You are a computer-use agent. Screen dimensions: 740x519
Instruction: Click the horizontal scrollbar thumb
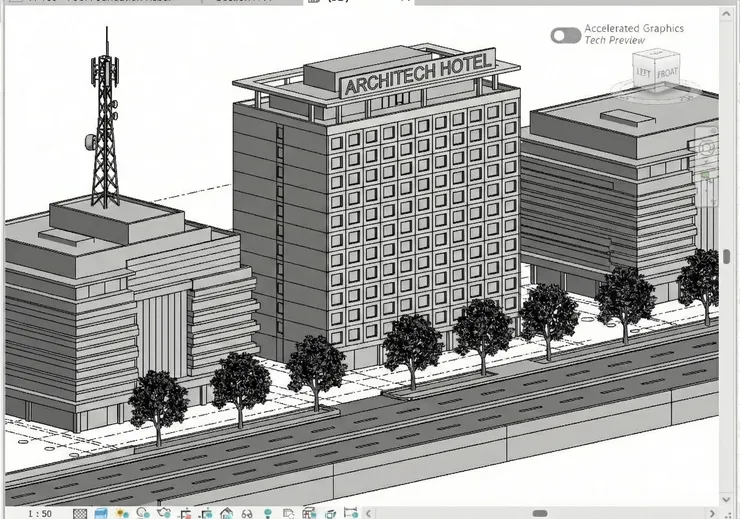(x=540, y=513)
